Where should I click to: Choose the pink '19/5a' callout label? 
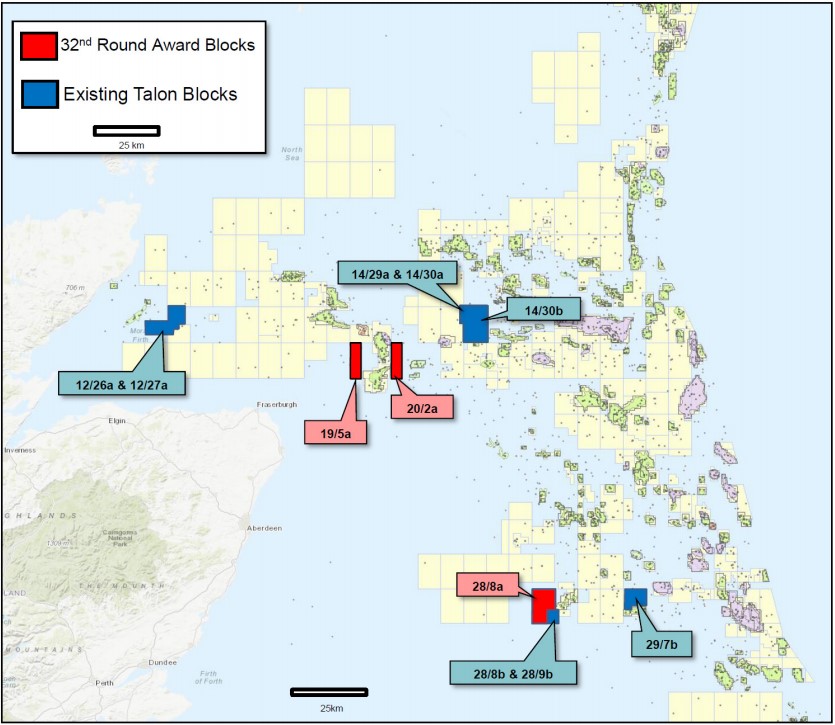pos(337,431)
